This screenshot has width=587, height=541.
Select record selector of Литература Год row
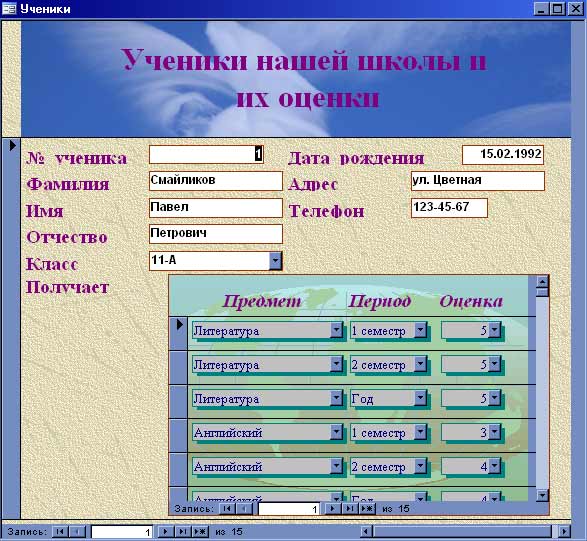tap(179, 401)
